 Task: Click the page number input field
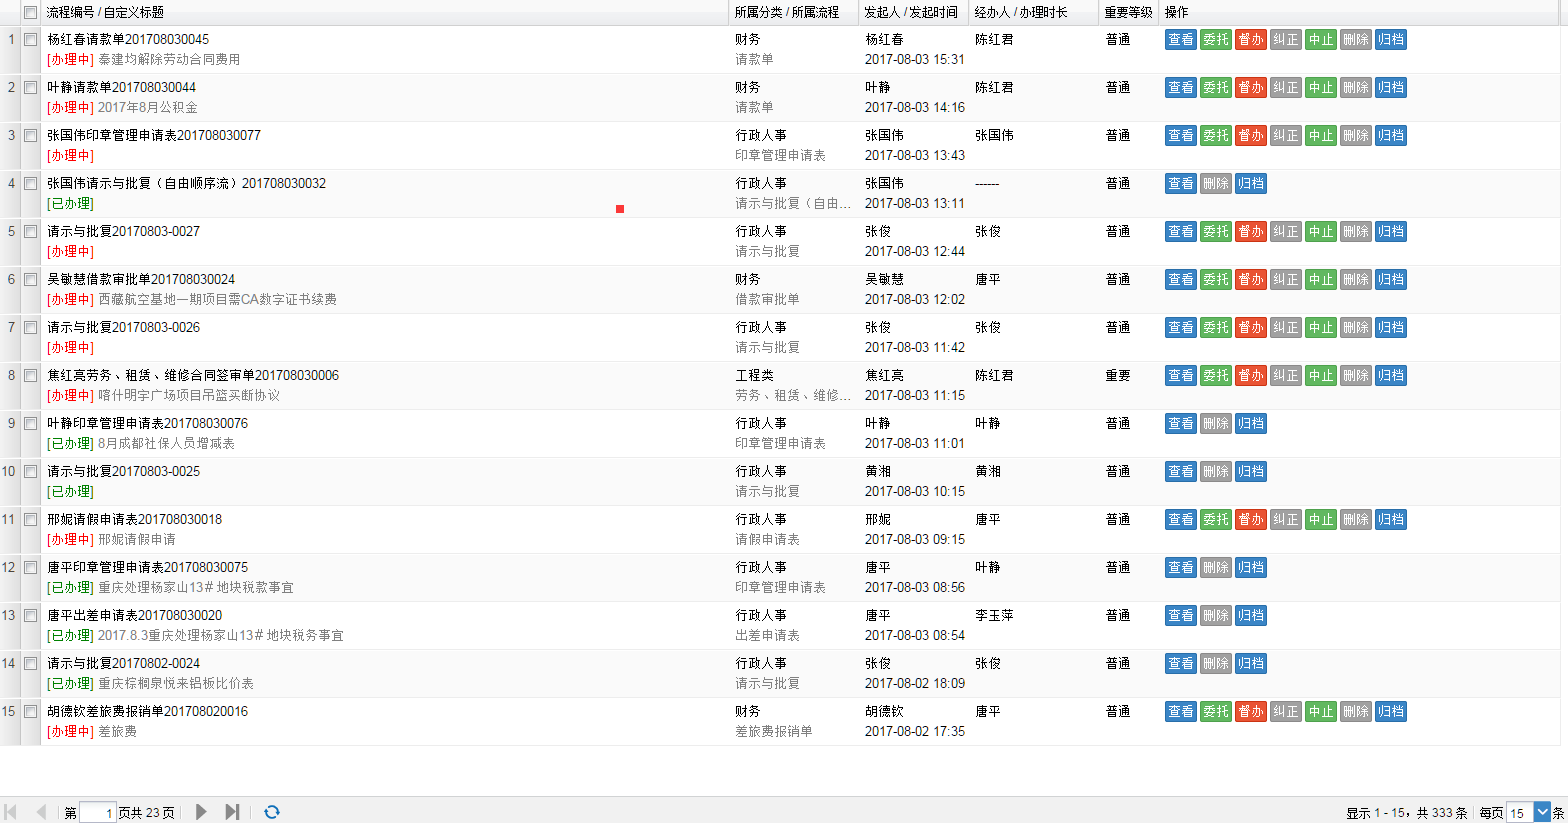coord(97,813)
